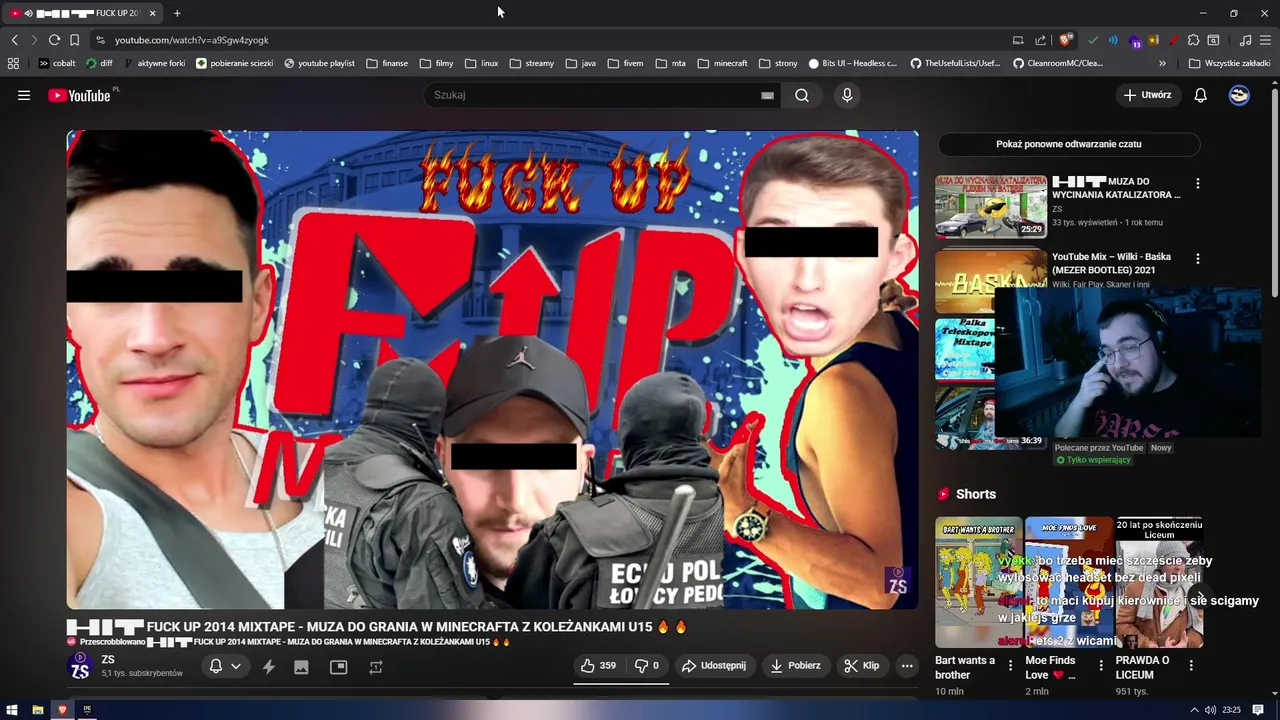Image resolution: width=1280 pixels, height=720 pixels.
Task: Open Wszystkie zakładki folder
Action: (1230, 63)
